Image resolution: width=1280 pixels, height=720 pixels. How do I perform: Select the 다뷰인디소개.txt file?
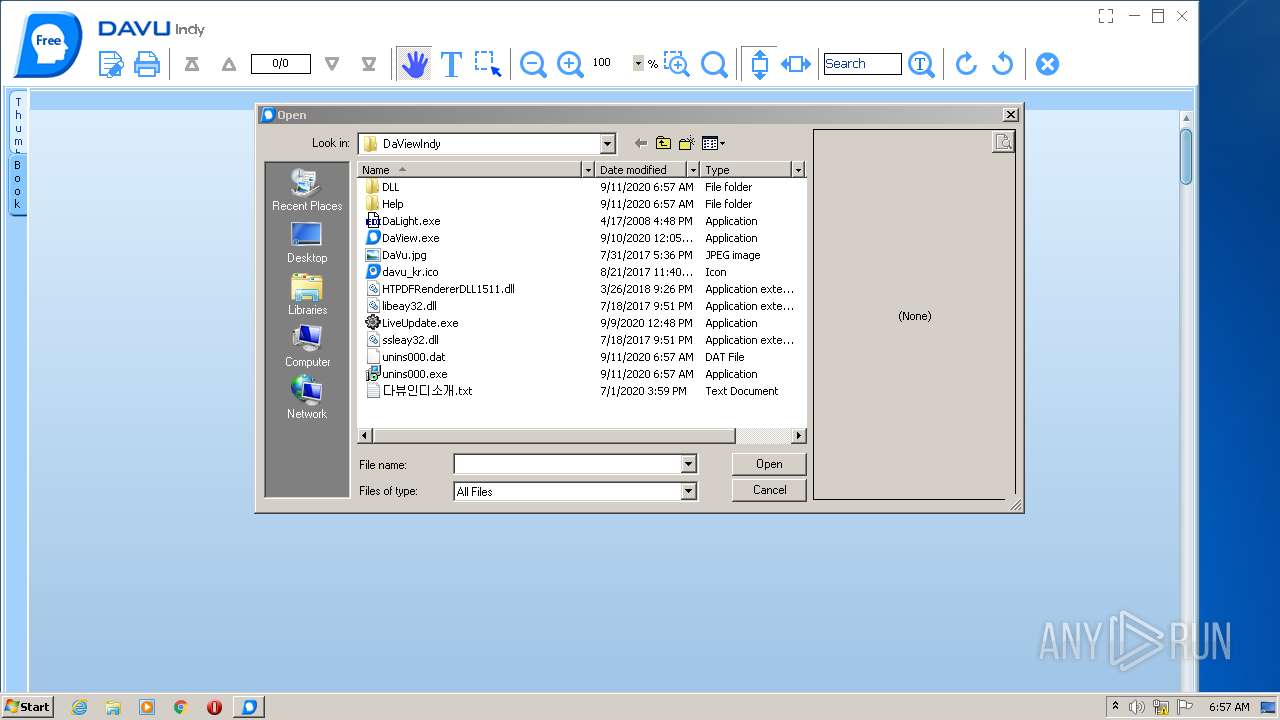coord(419,391)
